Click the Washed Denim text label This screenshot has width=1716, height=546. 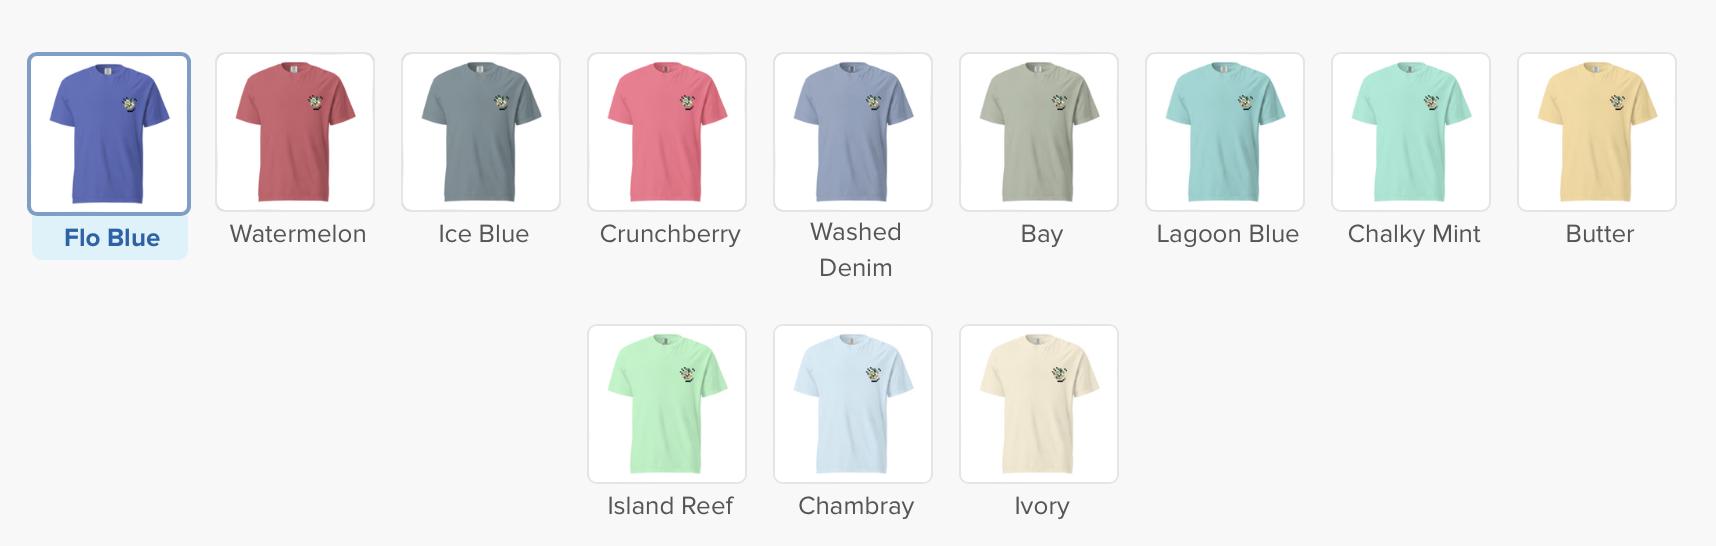tap(856, 250)
